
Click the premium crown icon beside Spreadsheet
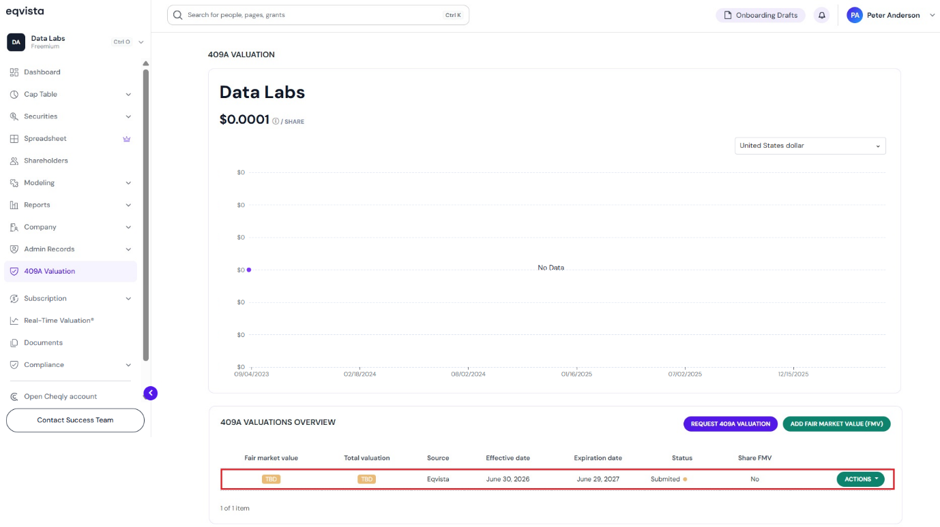(x=126, y=138)
